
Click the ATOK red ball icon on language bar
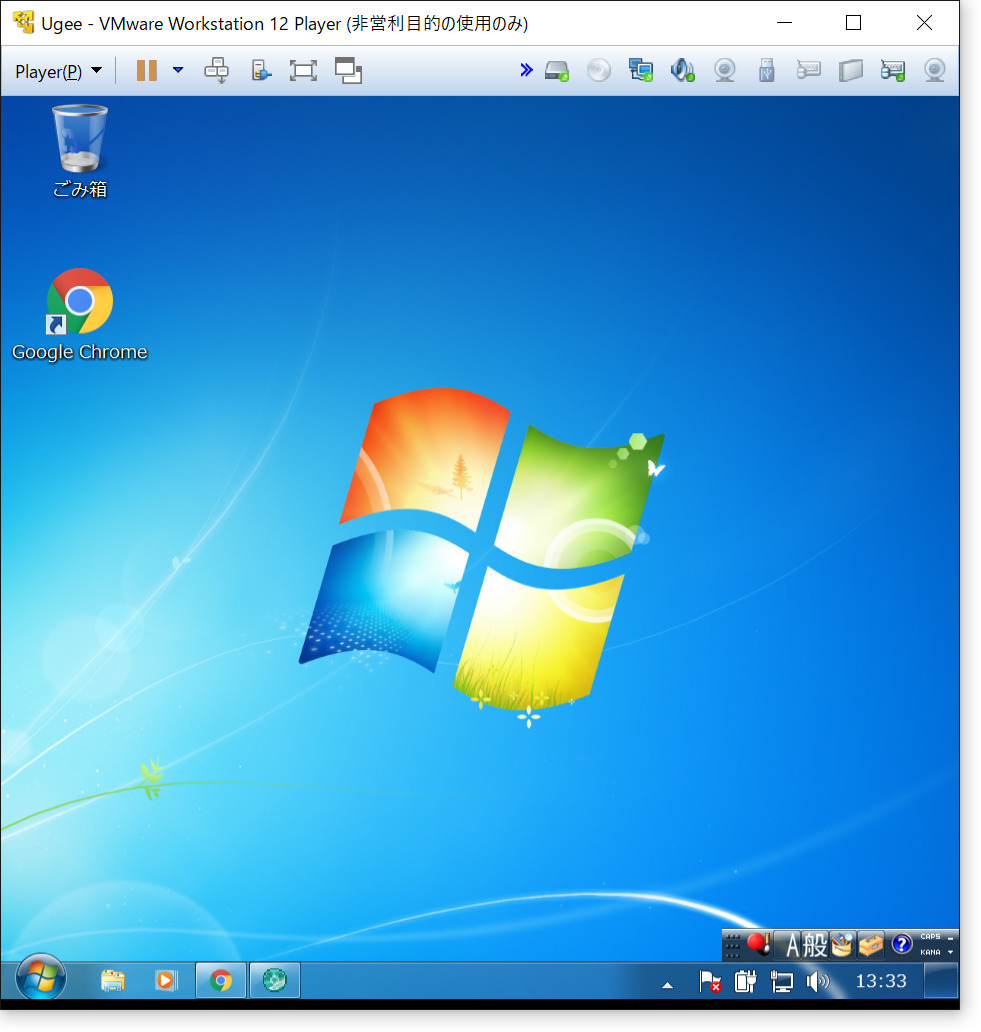(759, 944)
